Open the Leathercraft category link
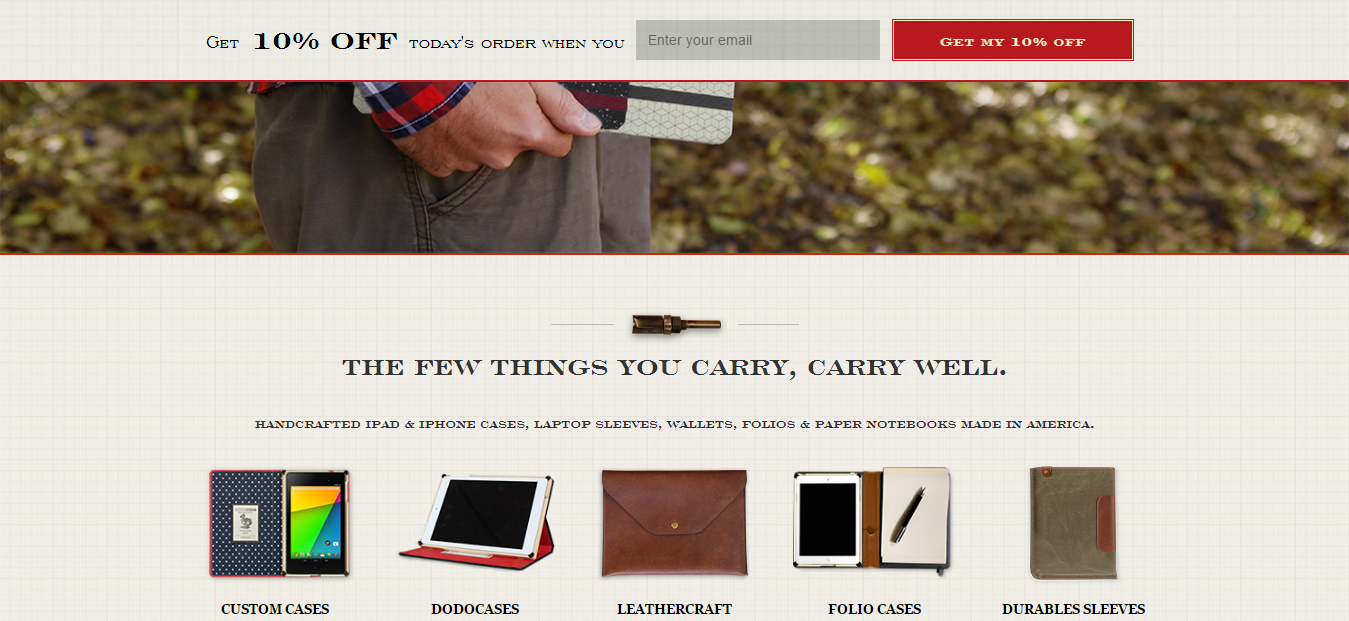This screenshot has width=1349, height=621. pyautogui.click(x=674, y=609)
